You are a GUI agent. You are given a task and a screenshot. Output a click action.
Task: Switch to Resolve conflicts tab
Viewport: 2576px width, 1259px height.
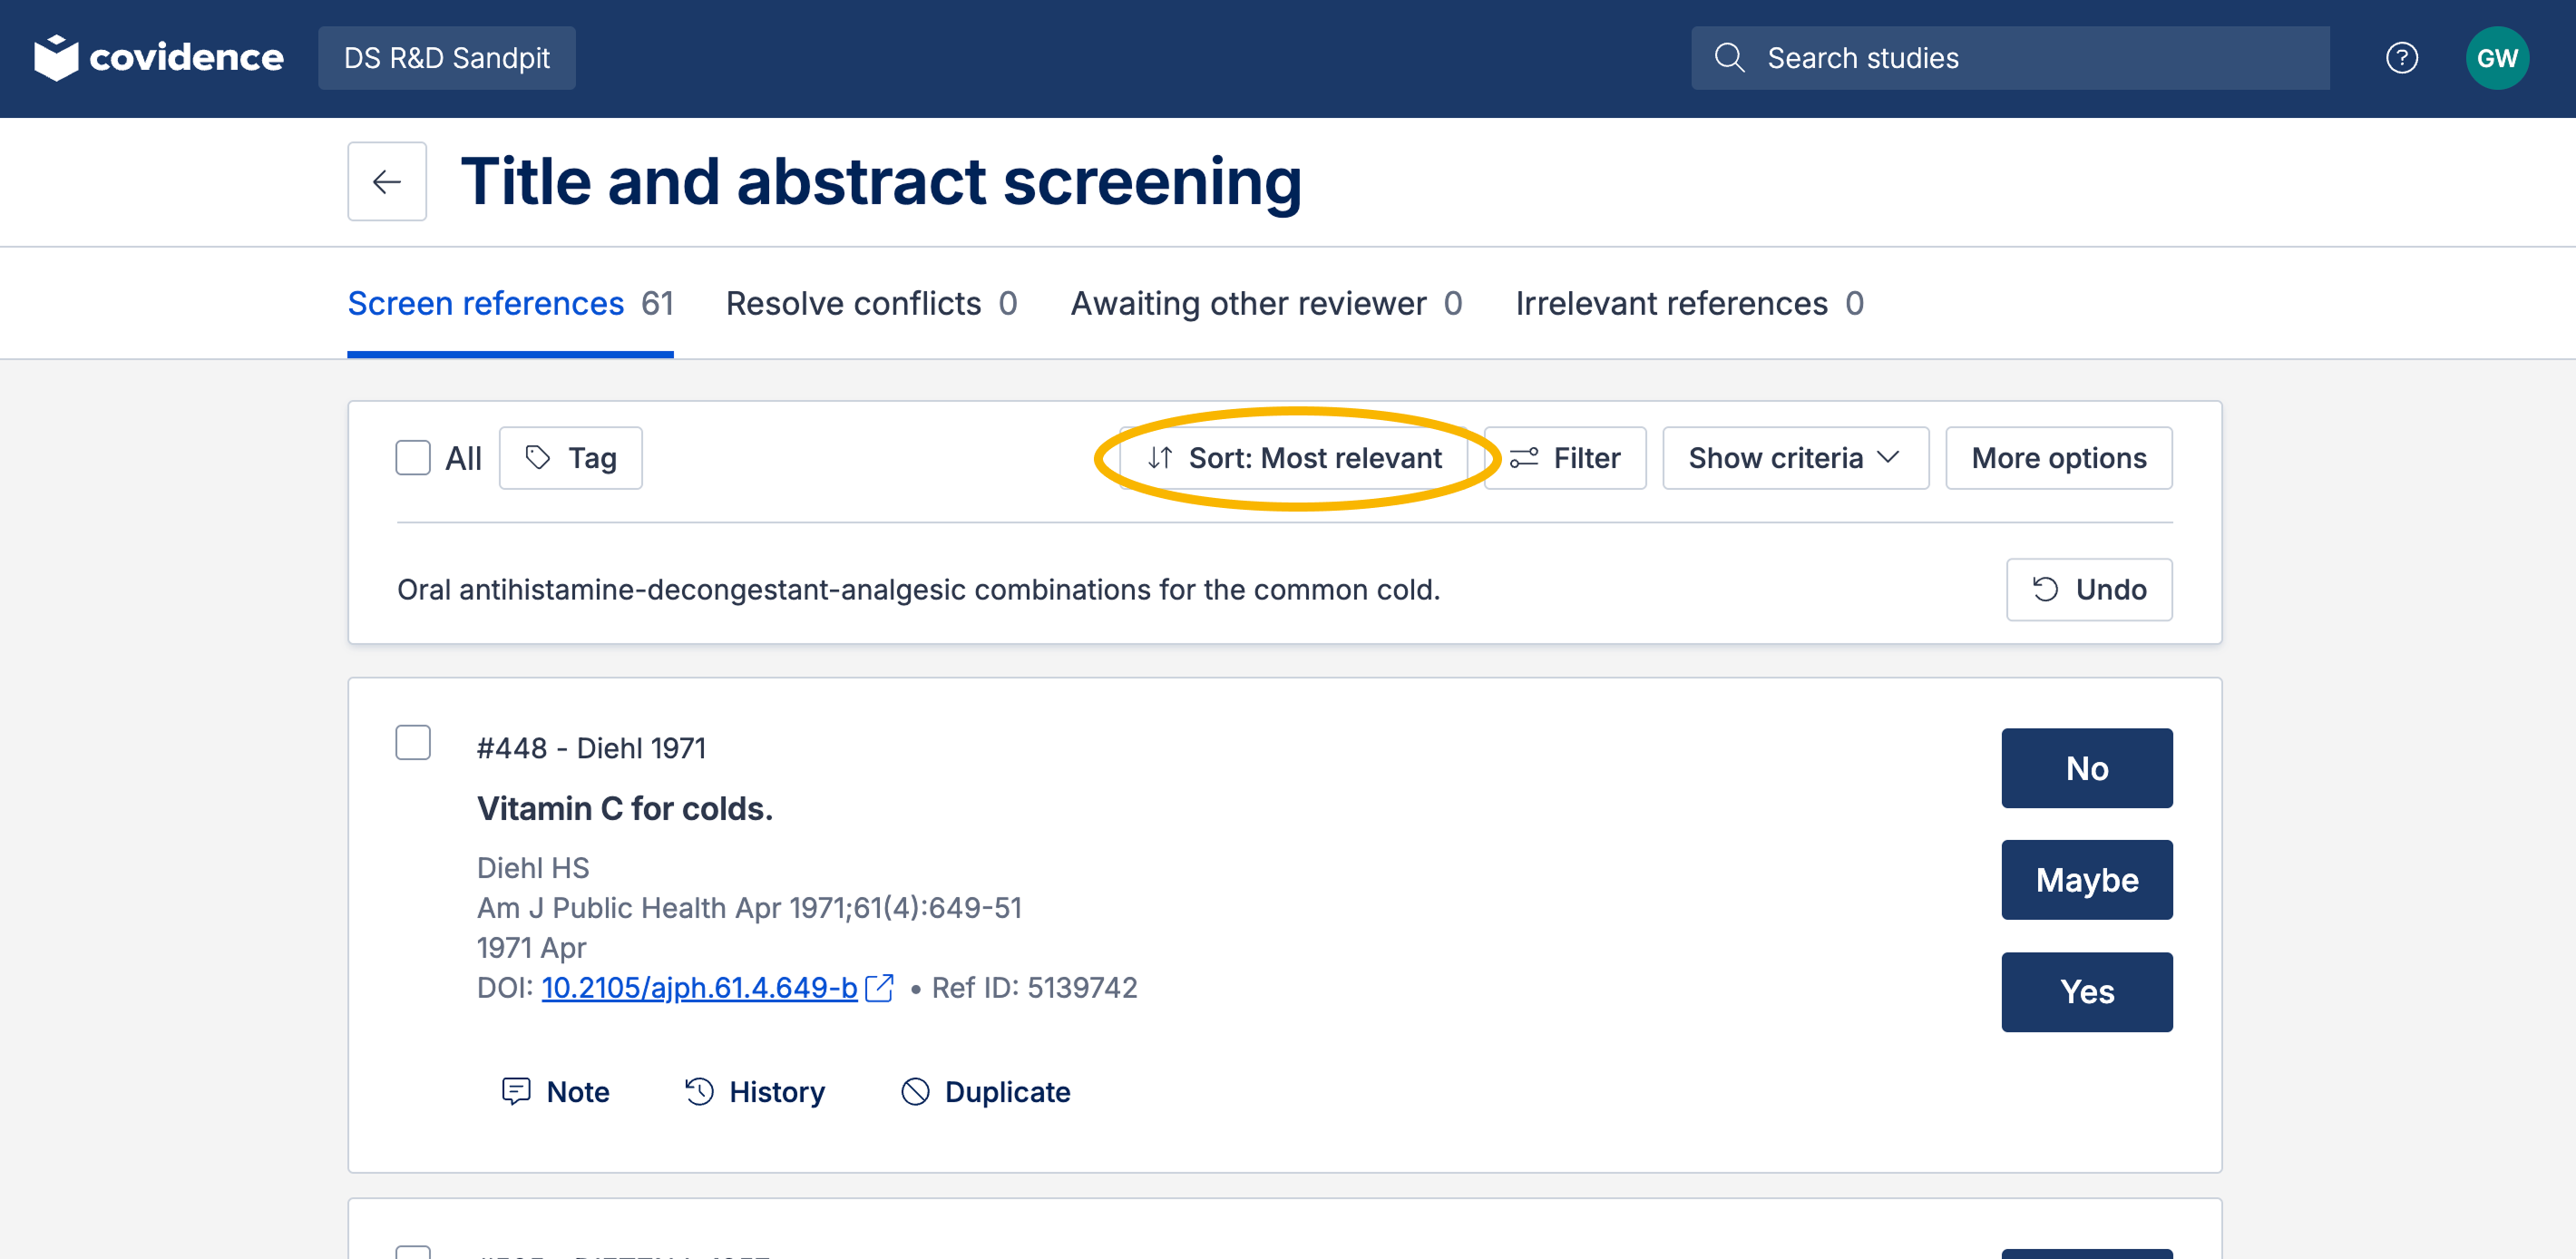[871, 303]
